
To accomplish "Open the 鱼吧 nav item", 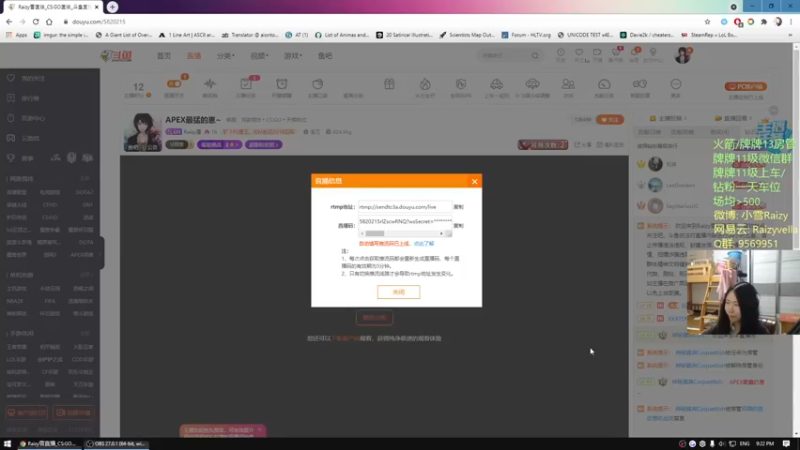I will 325,56.
